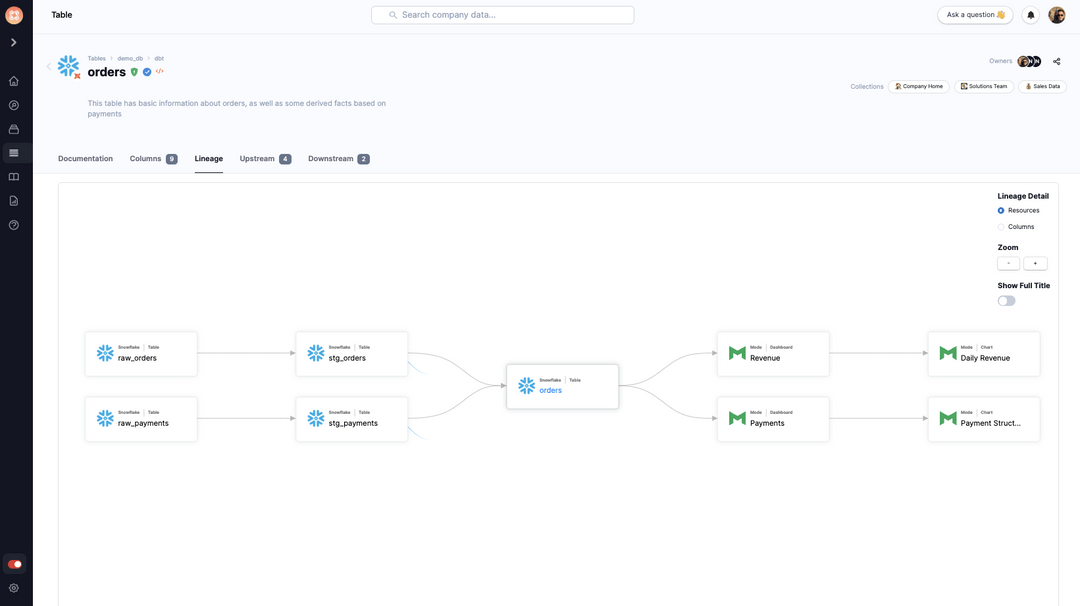This screenshot has height=606, width=1080.
Task: Click the share icon next to Owners
Action: tap(1056, 61)
